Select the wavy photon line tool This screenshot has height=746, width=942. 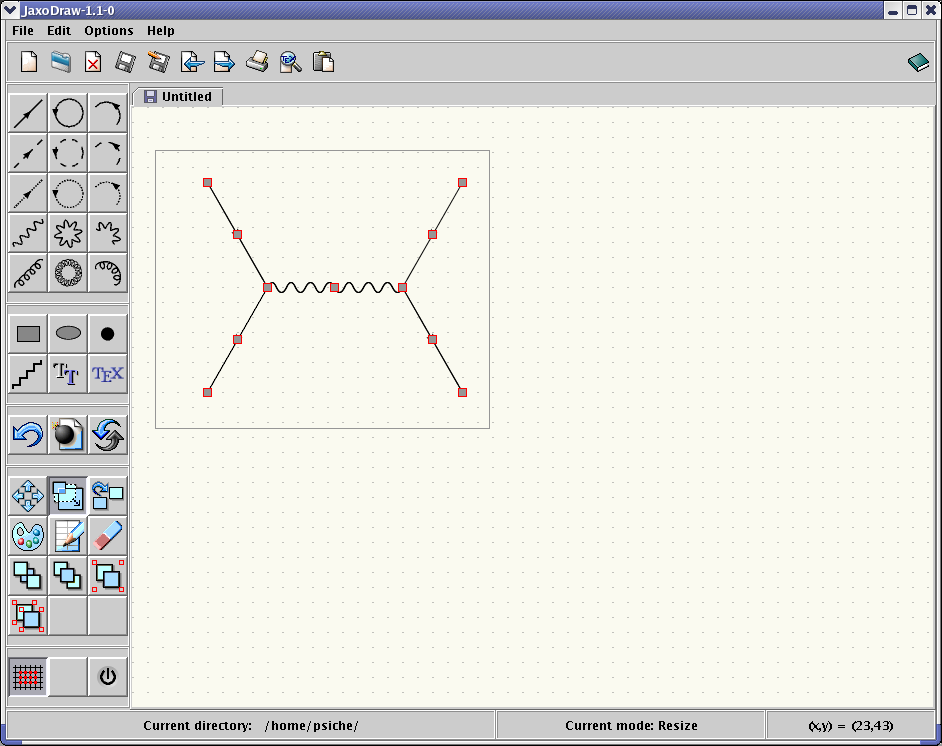[x=28, y=233]
